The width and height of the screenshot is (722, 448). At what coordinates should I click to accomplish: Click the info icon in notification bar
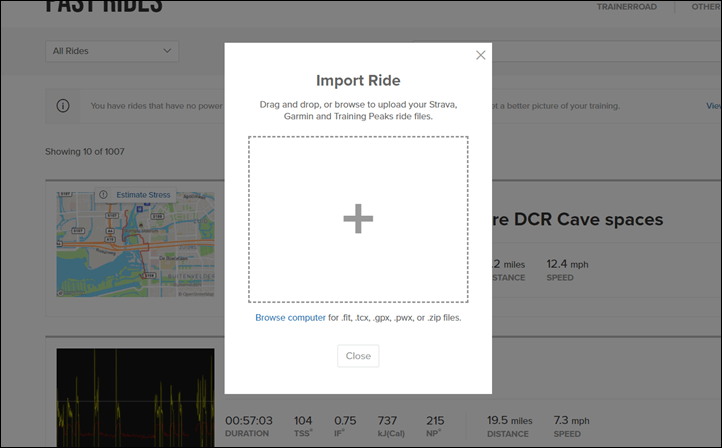tap(63, 106)
